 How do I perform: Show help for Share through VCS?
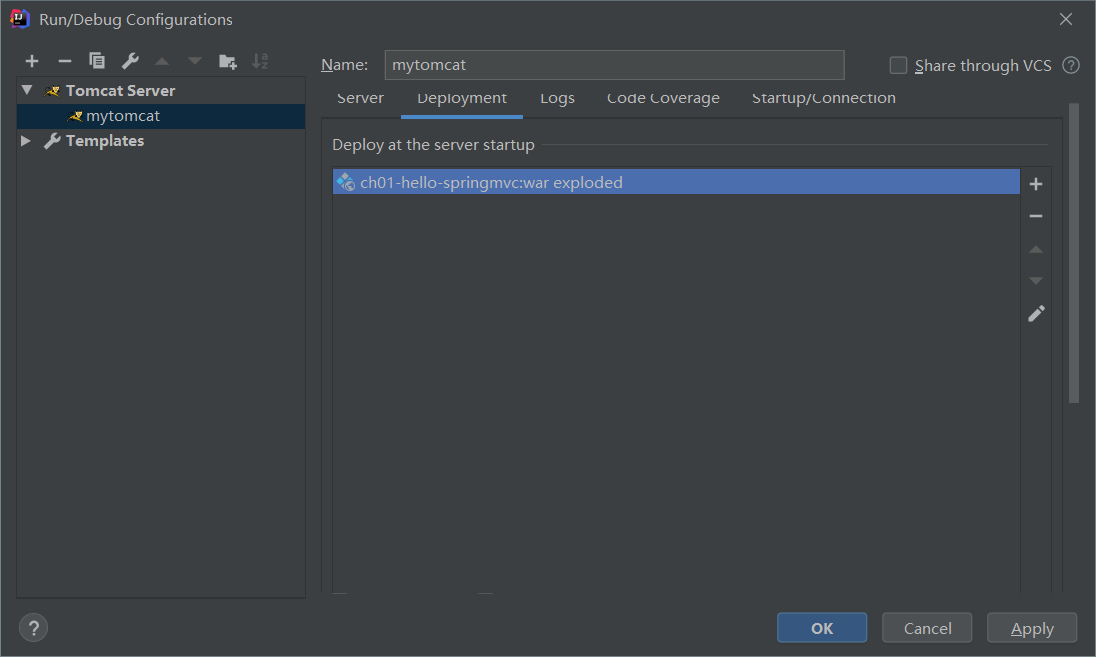click(1071, 66)
